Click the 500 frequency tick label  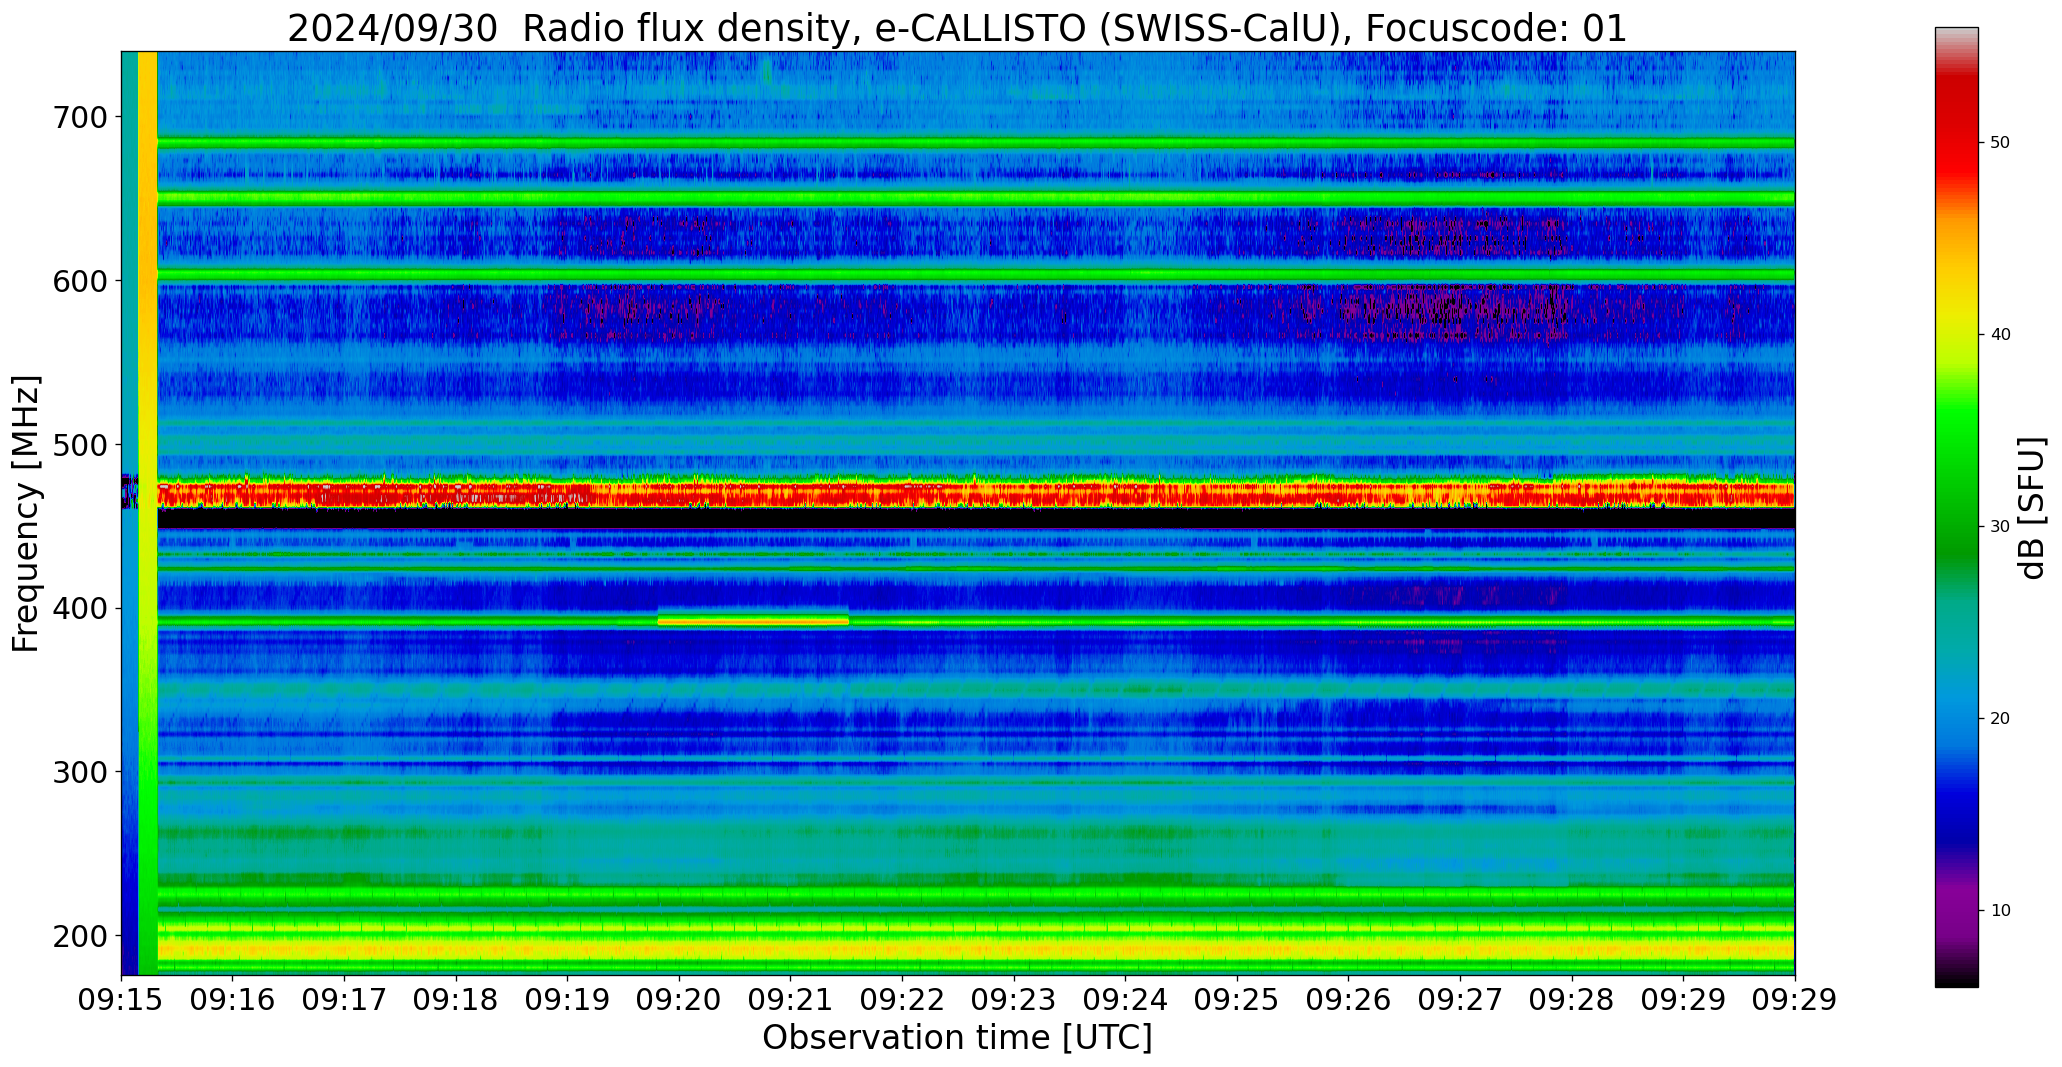click(79, 444)
